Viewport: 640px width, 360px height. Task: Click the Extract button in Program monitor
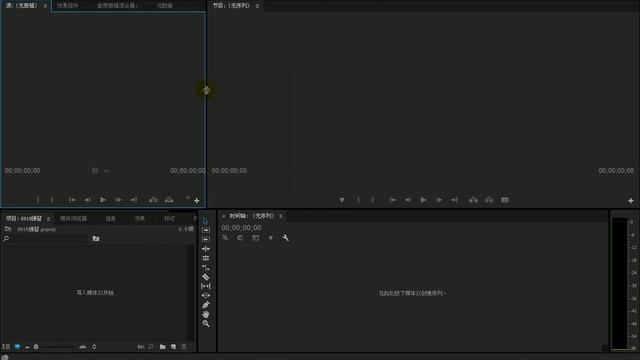(x=489, y=200)
